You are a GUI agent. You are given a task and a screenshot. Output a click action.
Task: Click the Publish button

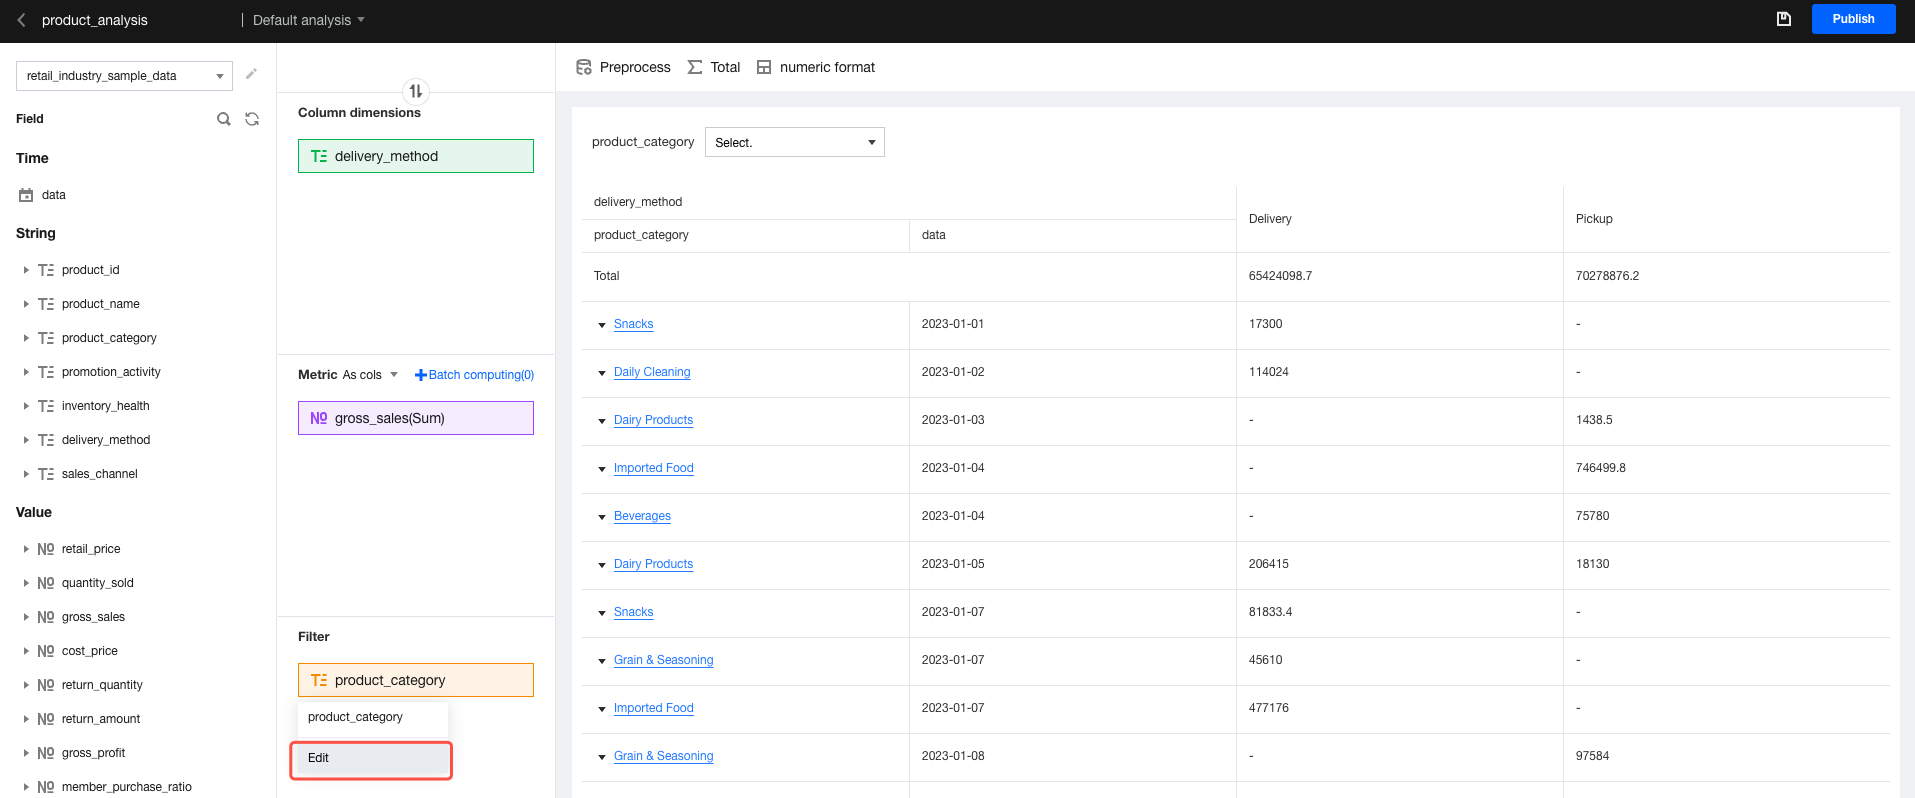(1853, 19)
